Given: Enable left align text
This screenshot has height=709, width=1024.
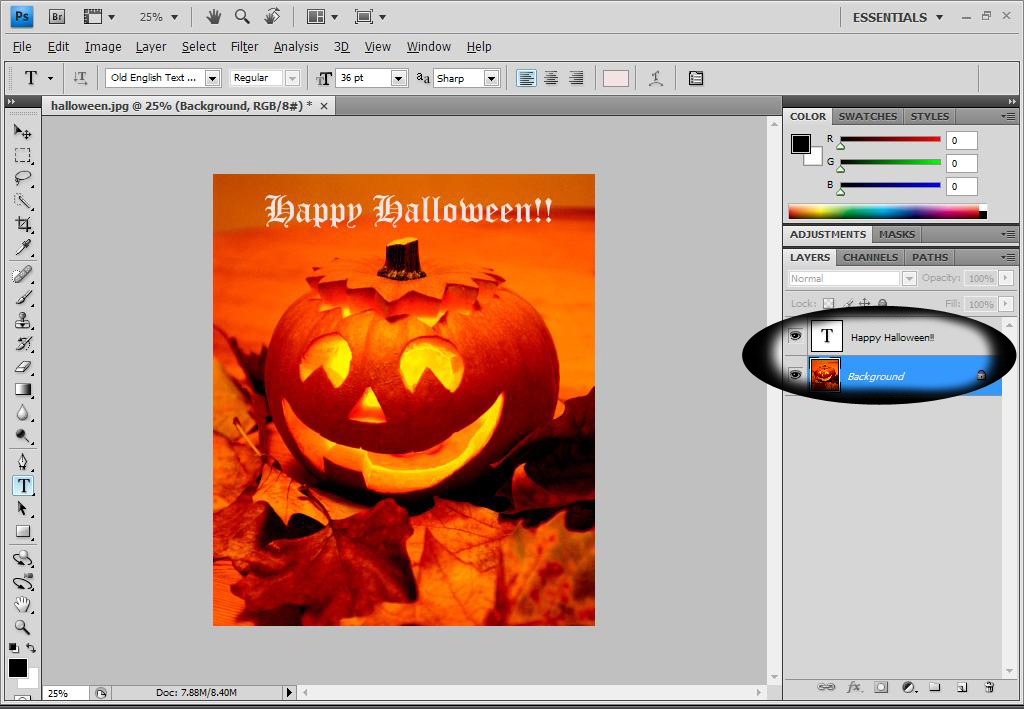Looking at the screenshot, I should pyautogui.click(x=526, y=78).
